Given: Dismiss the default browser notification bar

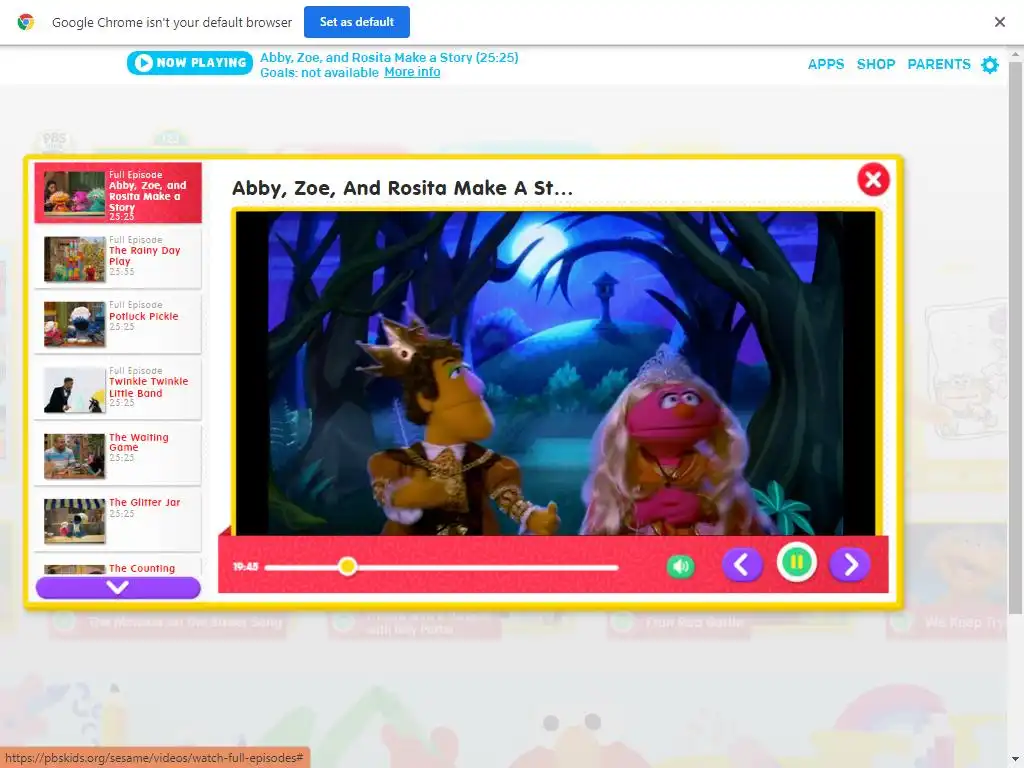Looking at the screenshot, I should (x=999, y=22).
